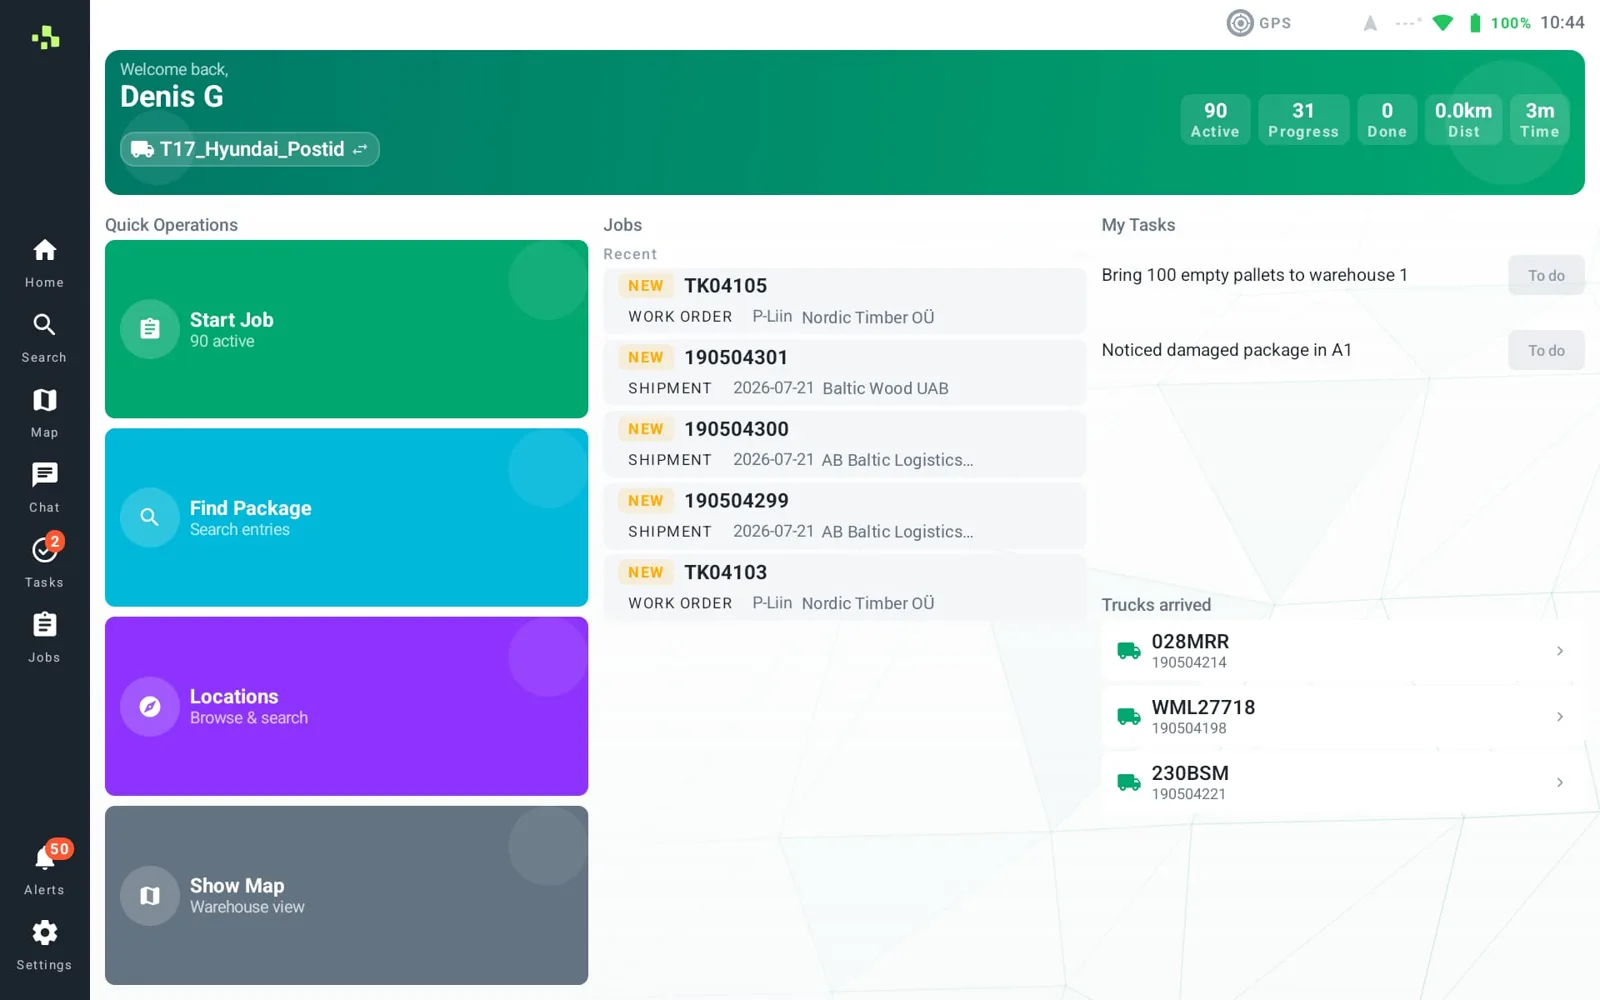
Task: Switch vehicle via T17_Hyundai_Postid chip
Action: point(250,149)
